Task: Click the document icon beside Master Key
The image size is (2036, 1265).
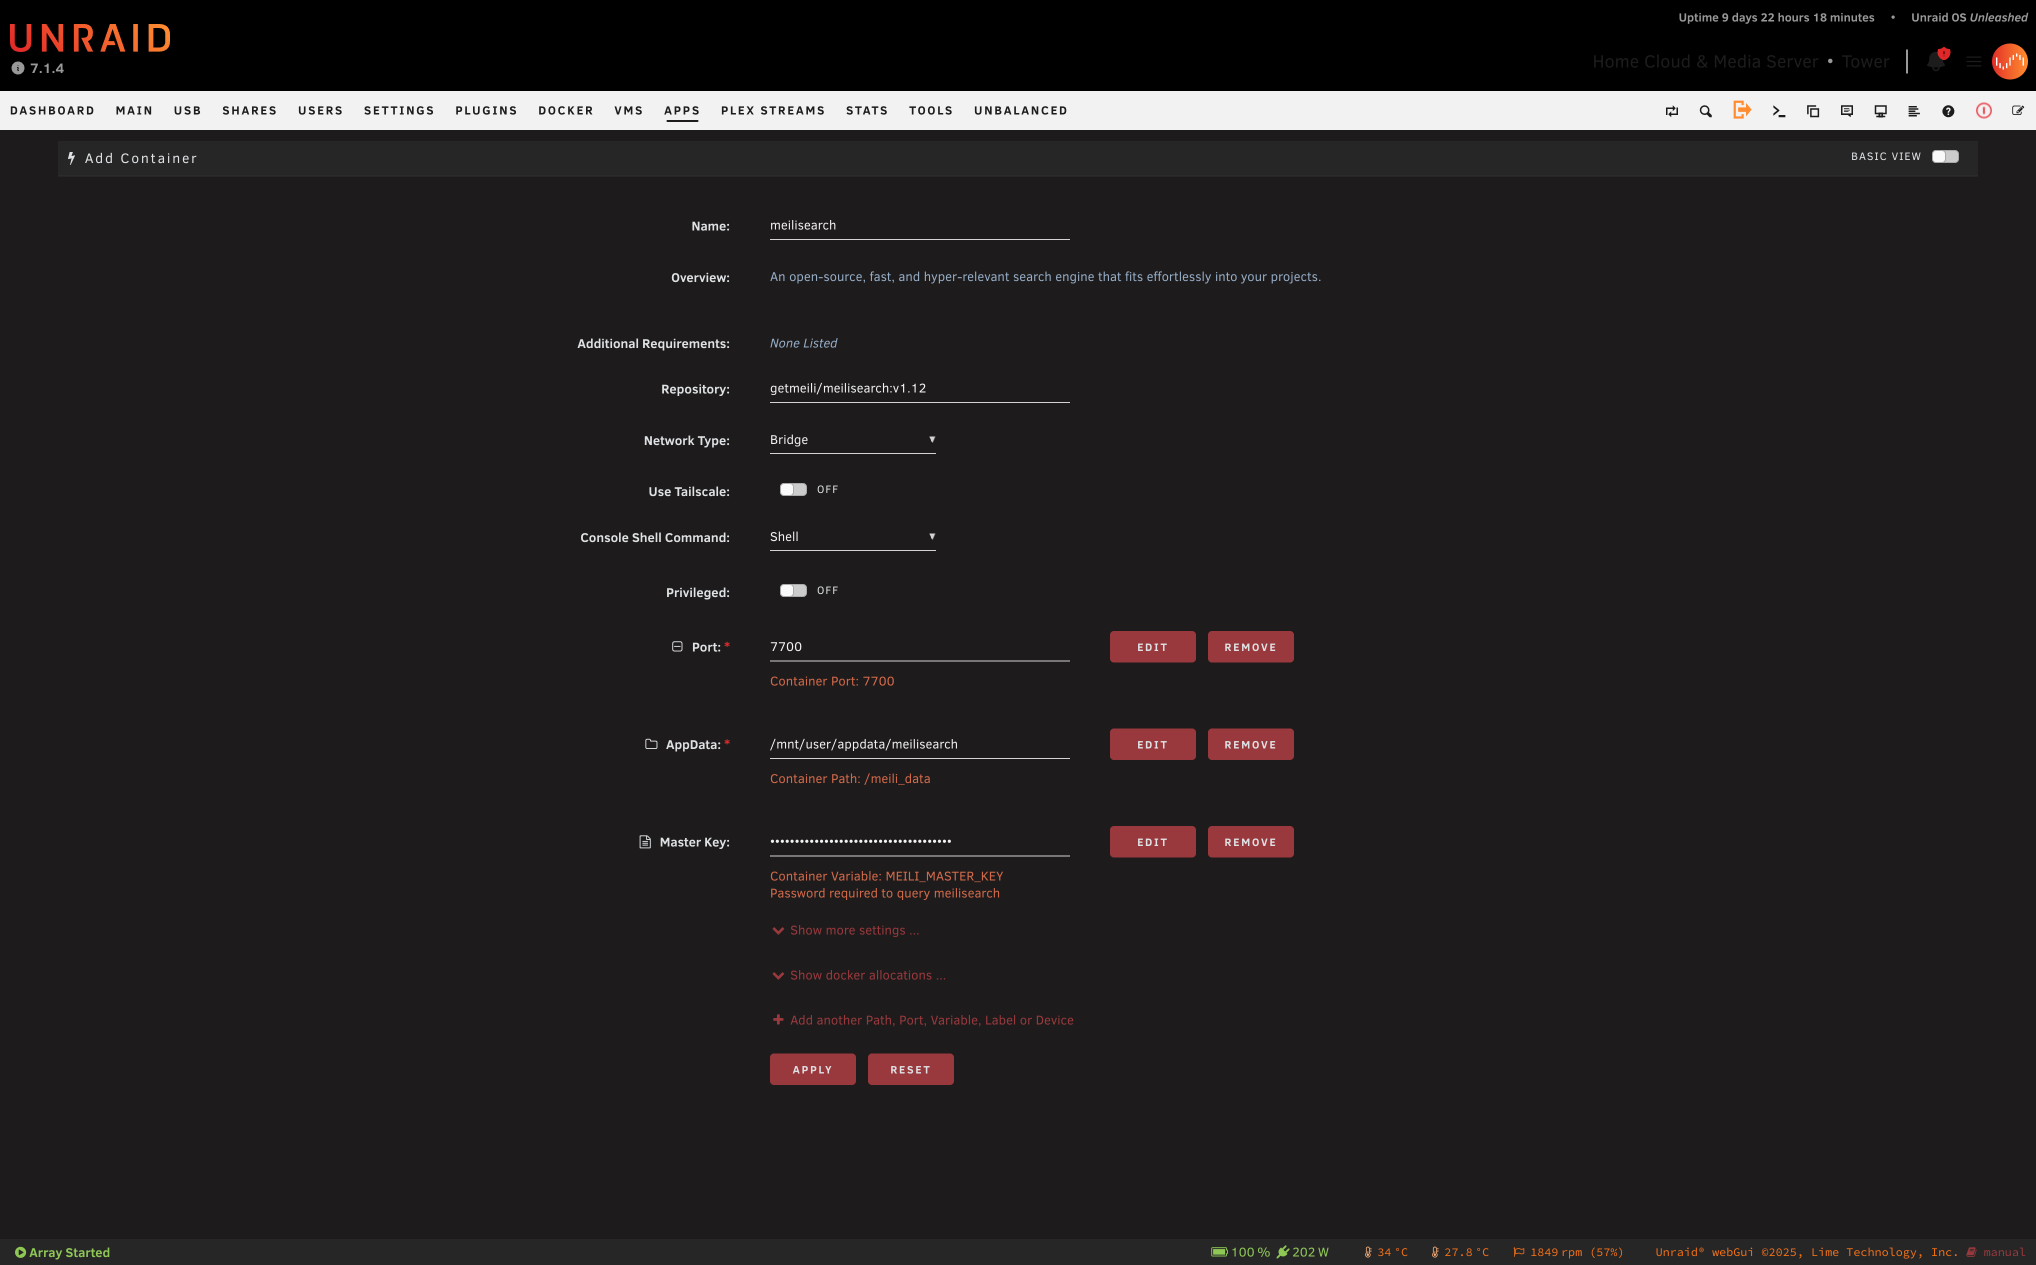Action: (x=645, y=842)
